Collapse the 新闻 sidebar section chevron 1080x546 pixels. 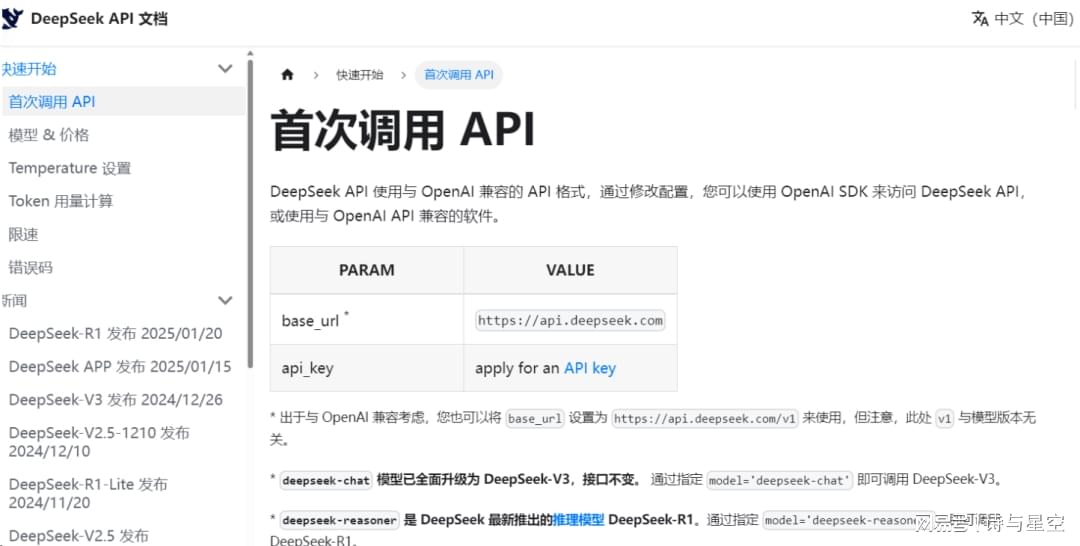pyautogui.click(x=225, y=300)
